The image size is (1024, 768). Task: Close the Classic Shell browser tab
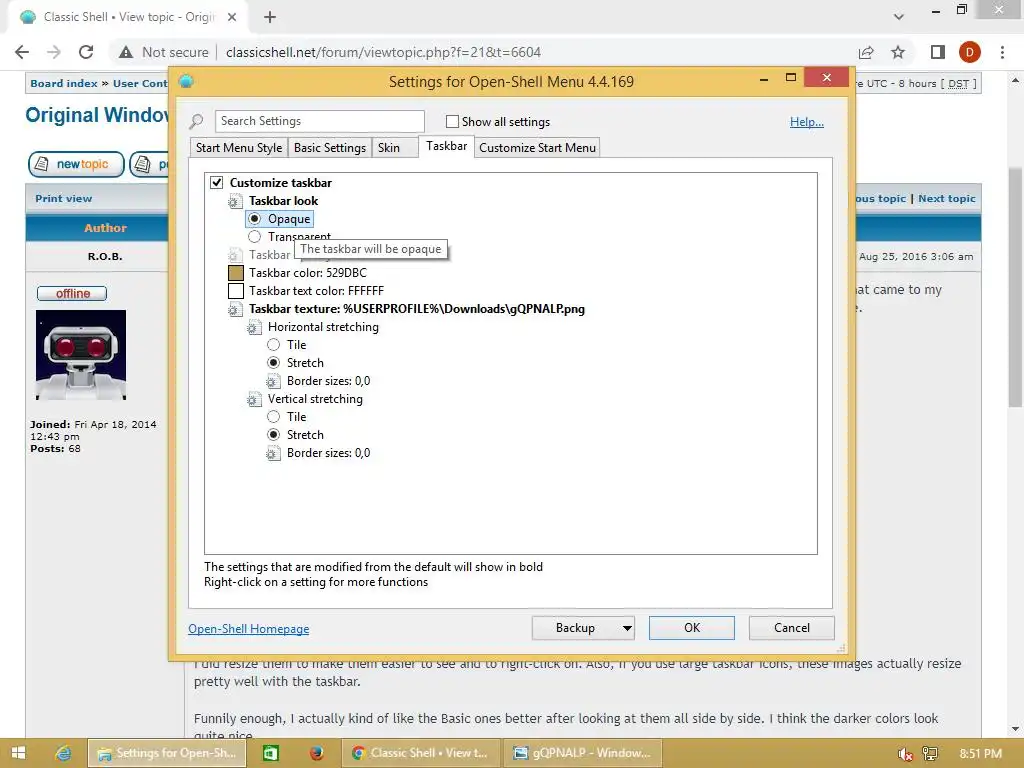pos(232,17)
